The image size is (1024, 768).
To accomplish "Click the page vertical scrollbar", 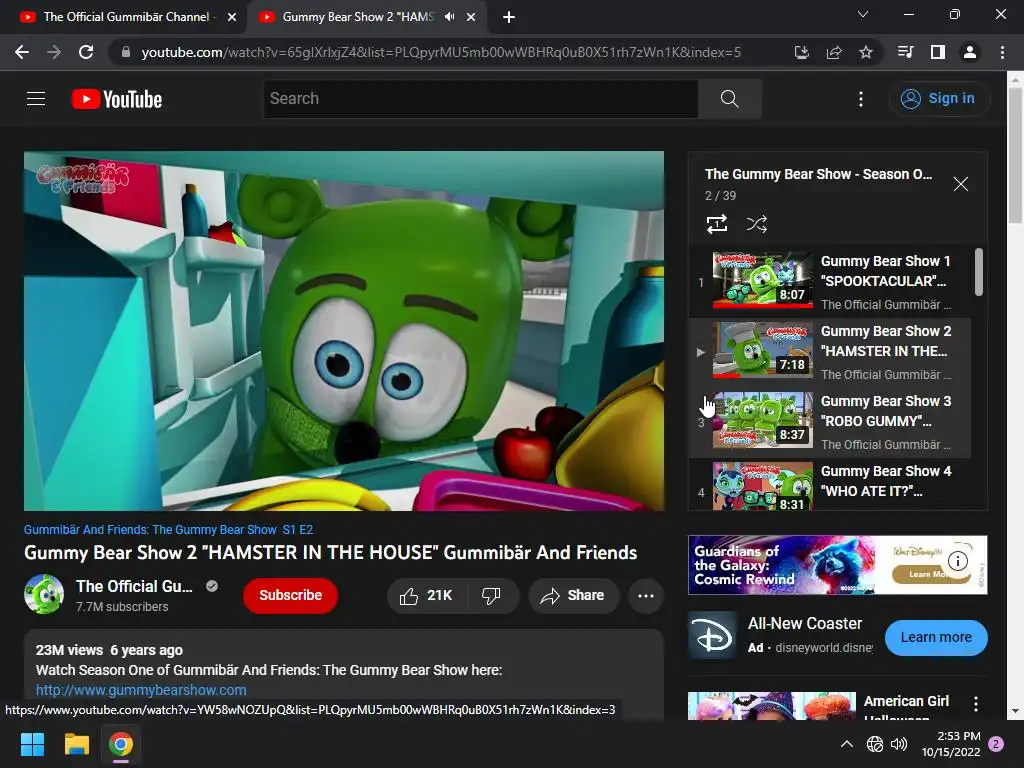I will pyautogui.click(x=1016, y=157).
